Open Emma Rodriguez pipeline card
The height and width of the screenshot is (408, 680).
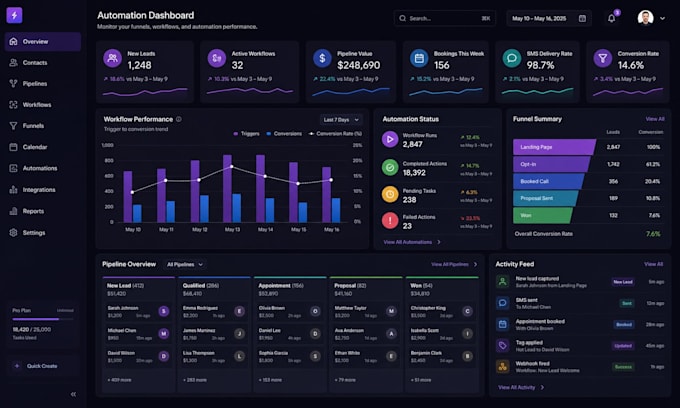pyautogui.click(x=214, y=311)
